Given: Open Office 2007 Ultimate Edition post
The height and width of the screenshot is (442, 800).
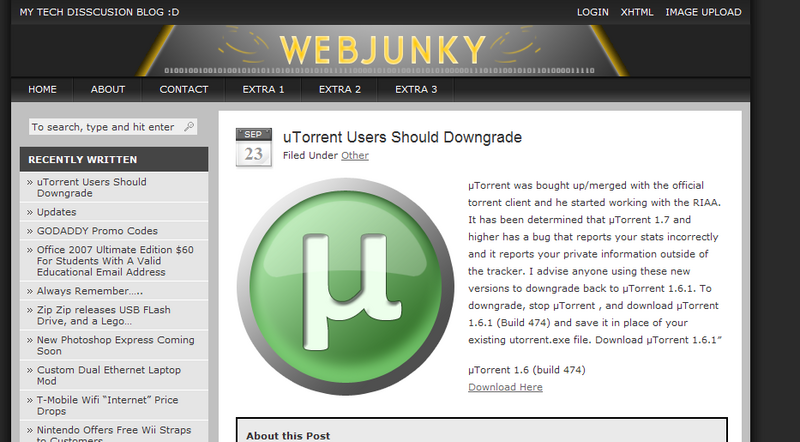Looking at the screenshot, I should coord(115,261).
